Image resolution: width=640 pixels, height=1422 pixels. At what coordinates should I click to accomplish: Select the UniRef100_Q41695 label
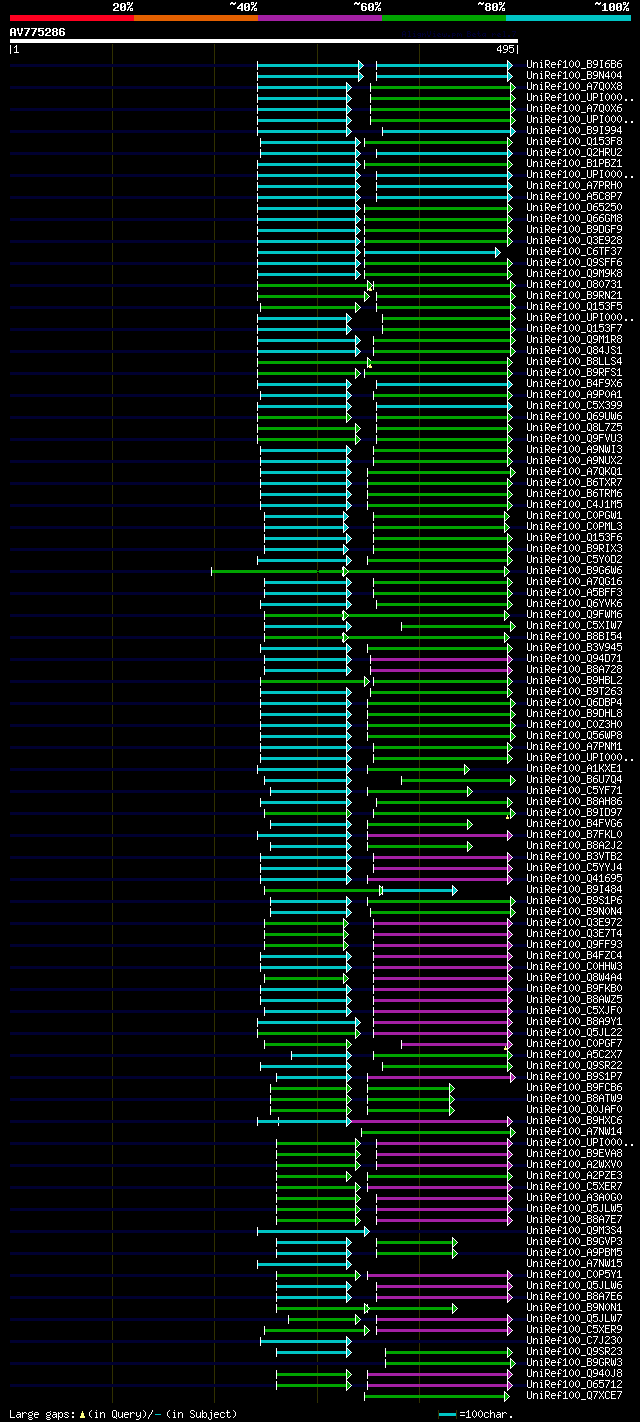574,878
